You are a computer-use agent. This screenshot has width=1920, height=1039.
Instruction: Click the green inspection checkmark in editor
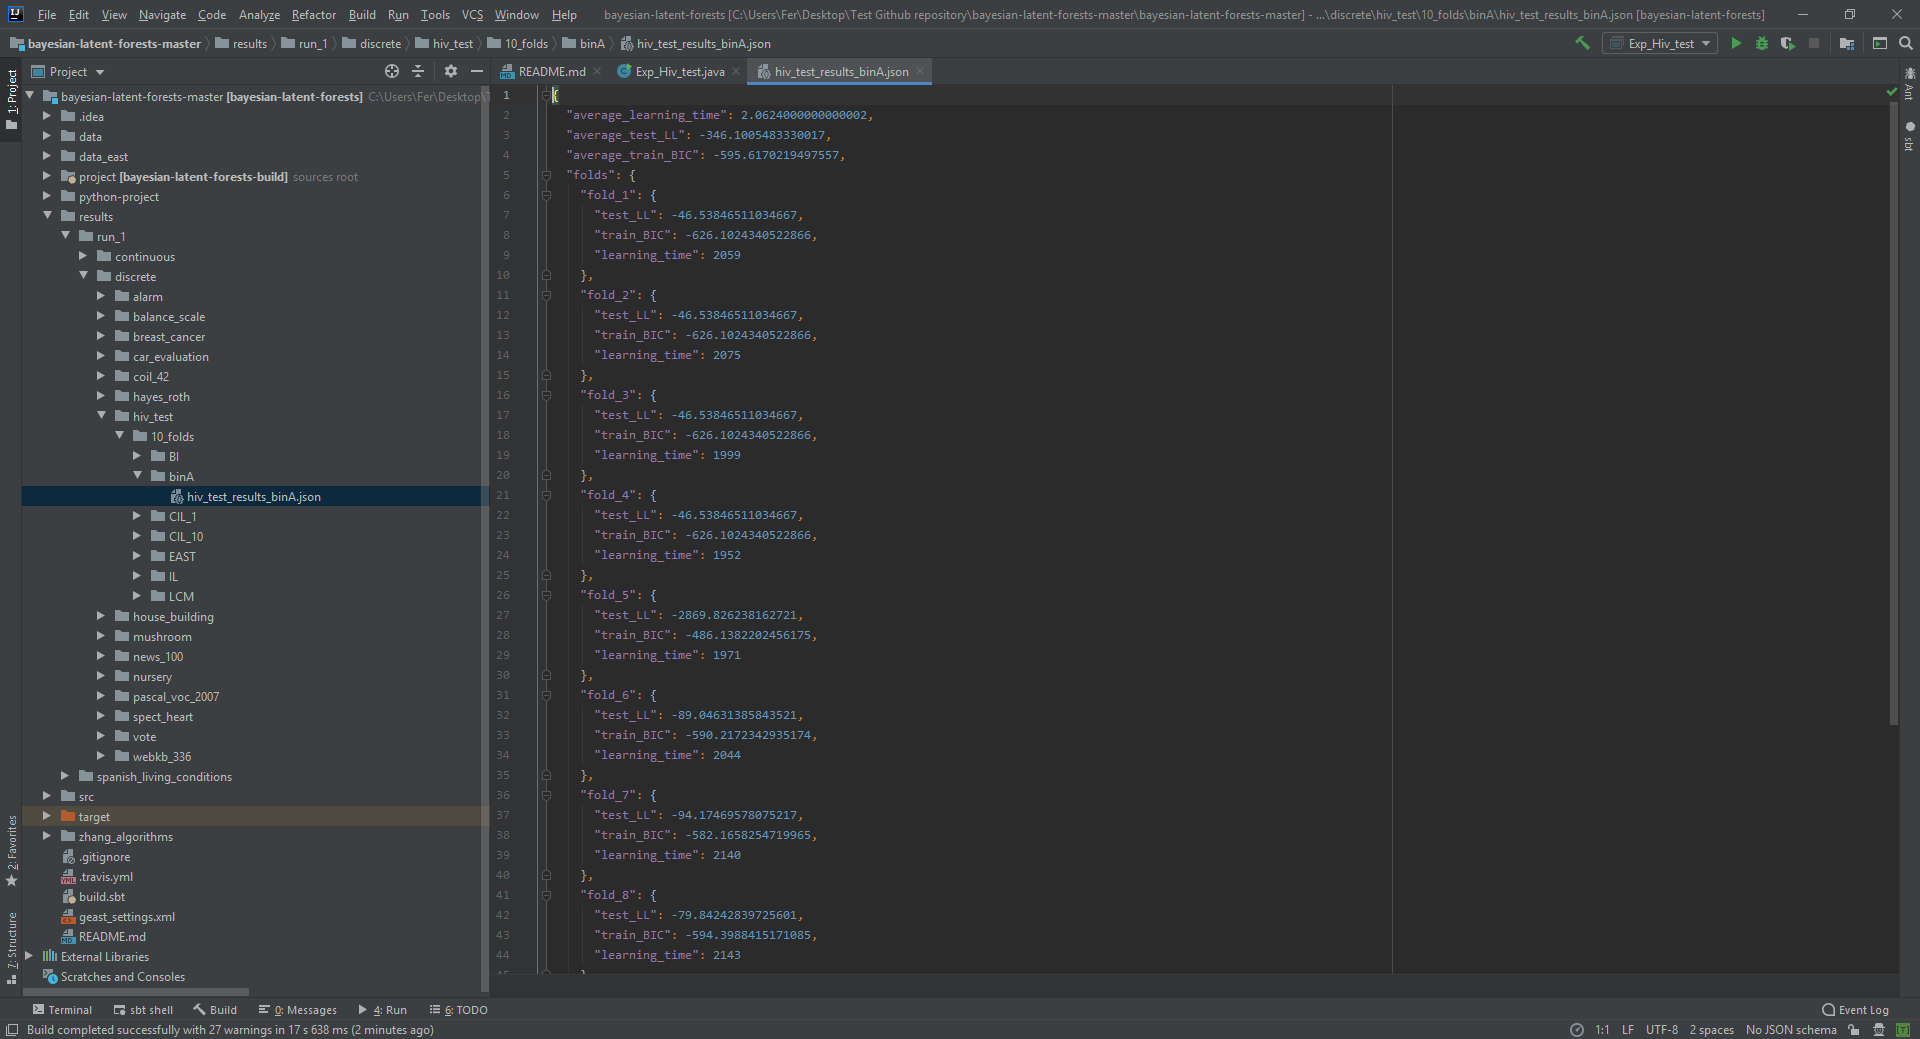pyautogui.click(x=1891, y=92)
